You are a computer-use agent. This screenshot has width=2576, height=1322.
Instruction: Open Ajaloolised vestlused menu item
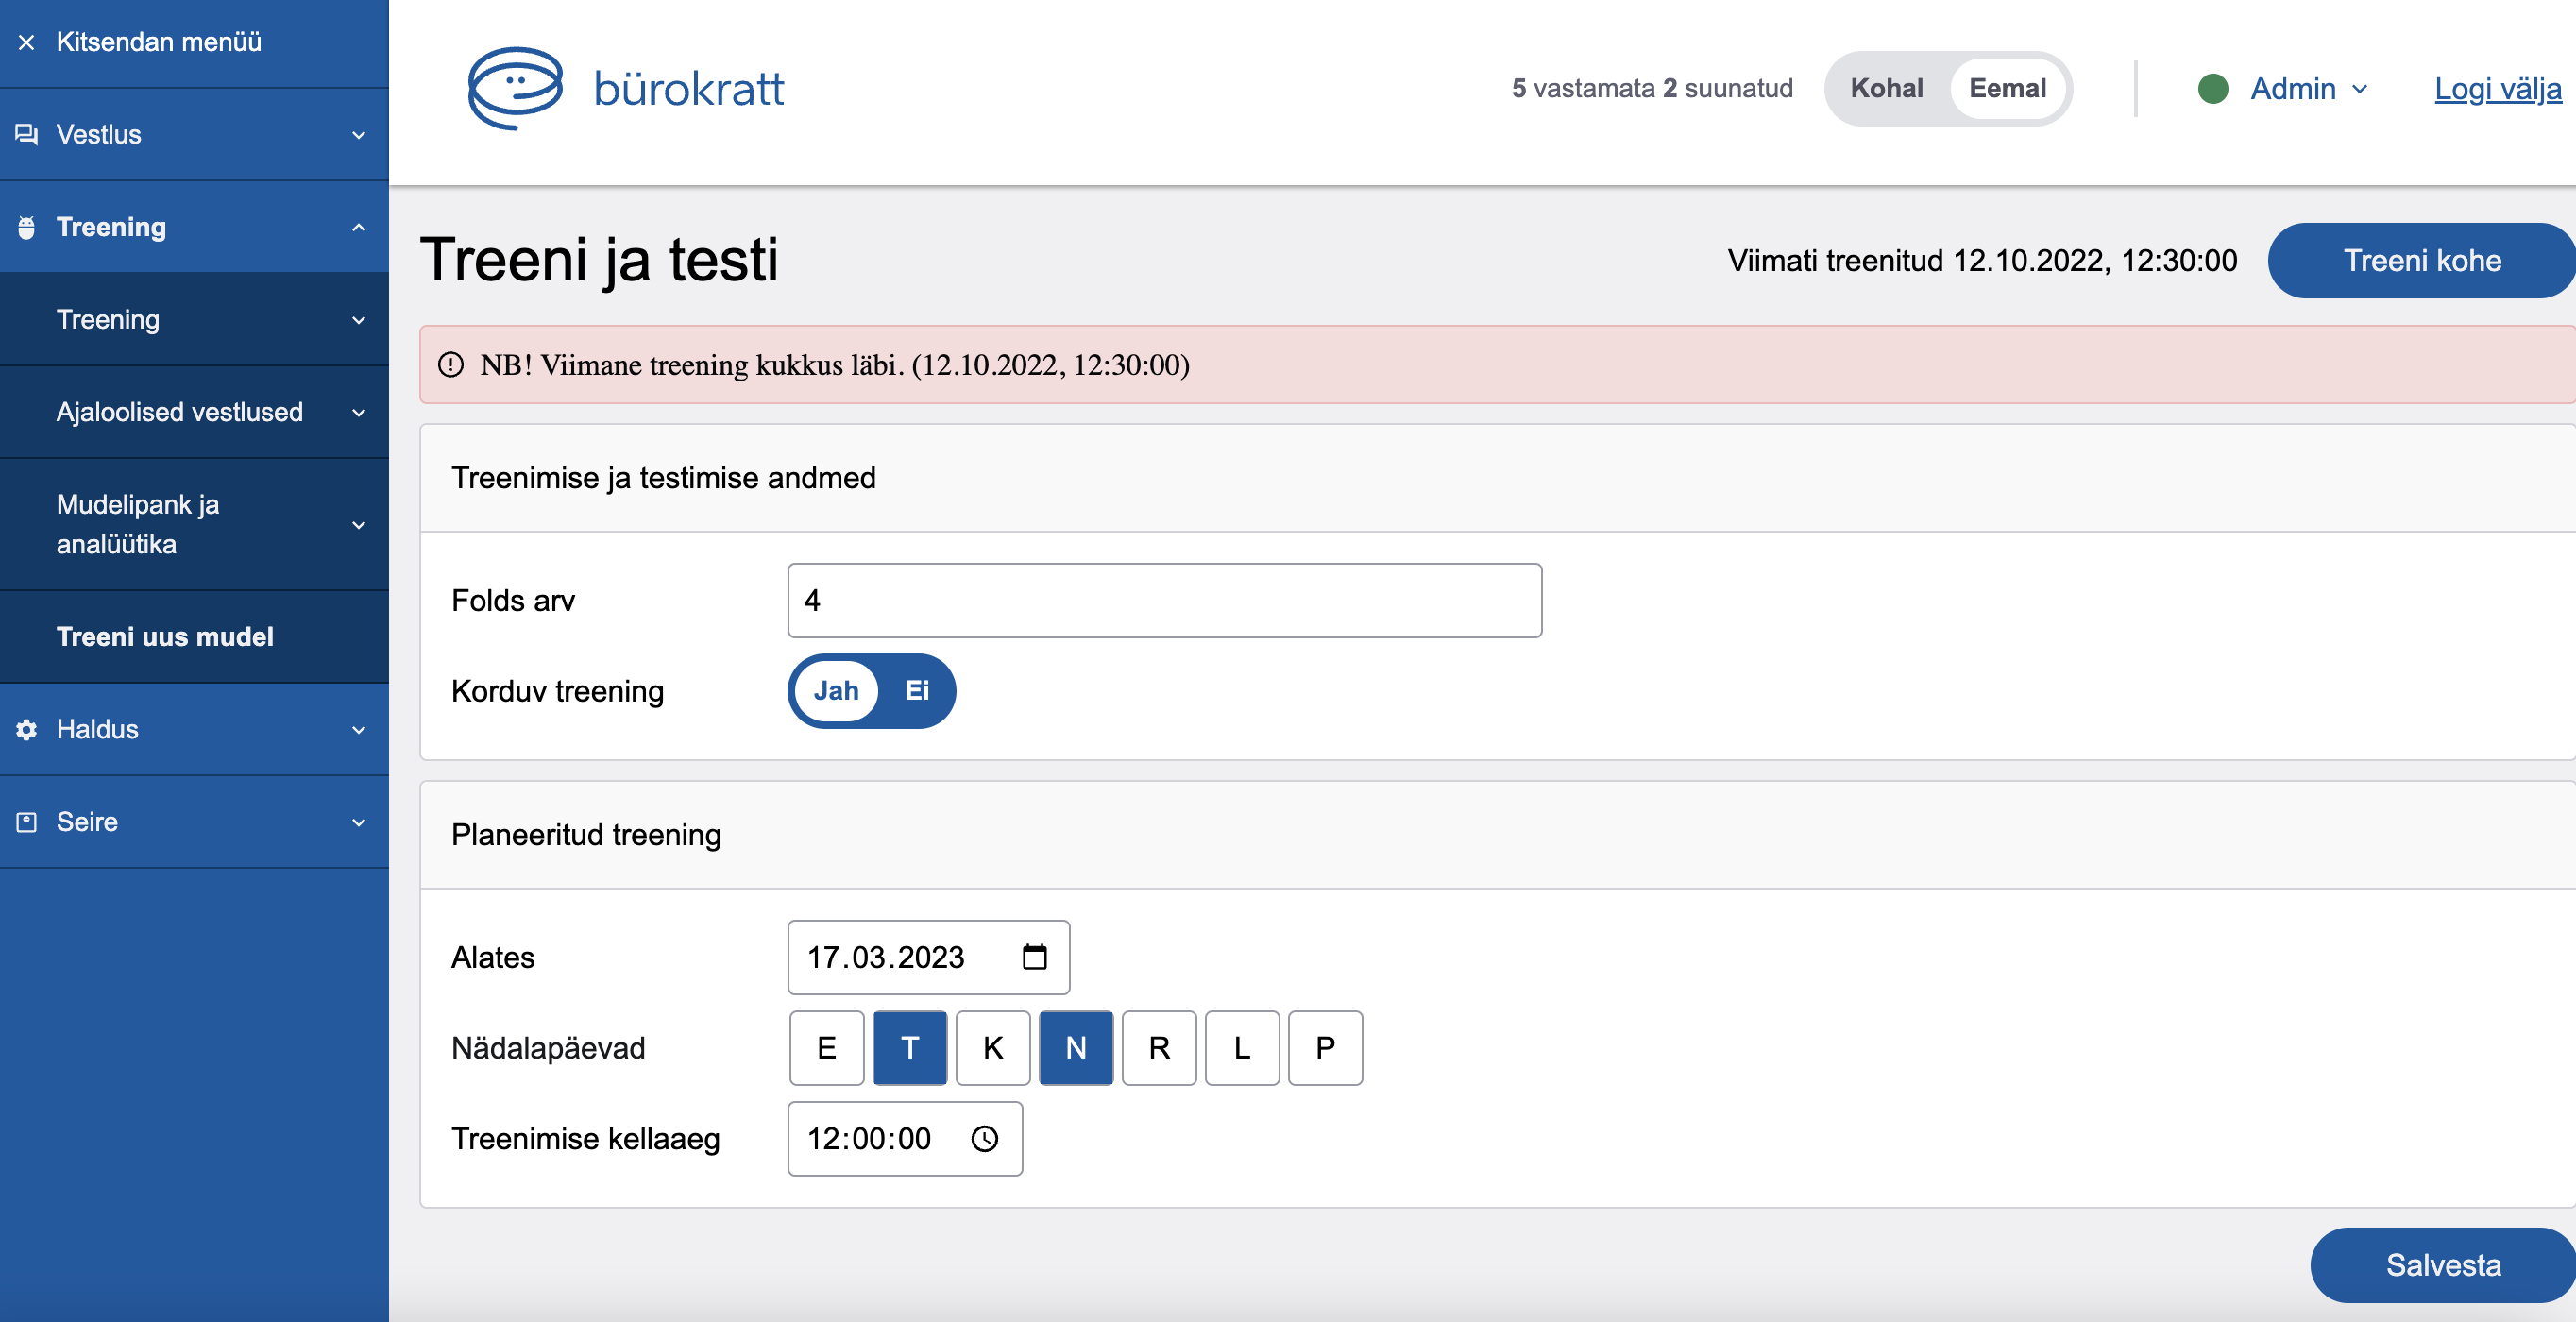coord(194,412)
